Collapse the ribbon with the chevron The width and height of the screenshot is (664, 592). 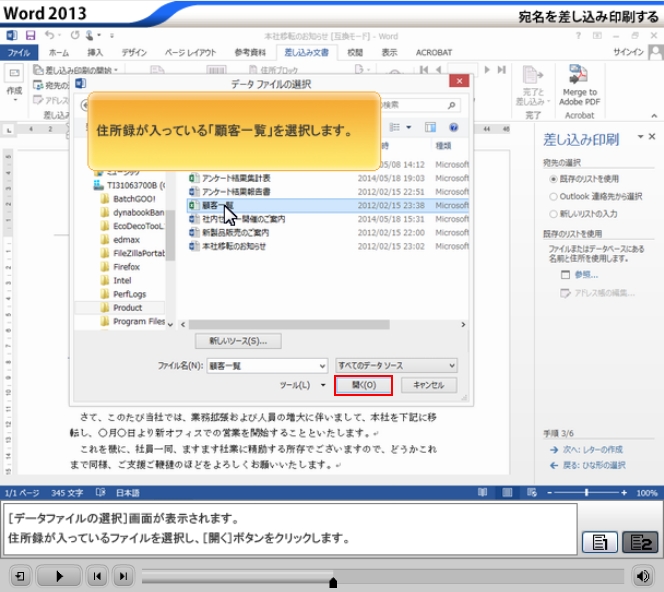[654, 116]
